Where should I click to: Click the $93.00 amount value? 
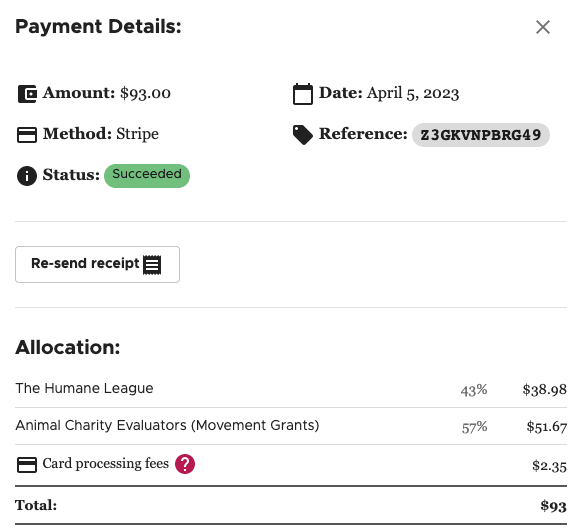coord(145,93)
